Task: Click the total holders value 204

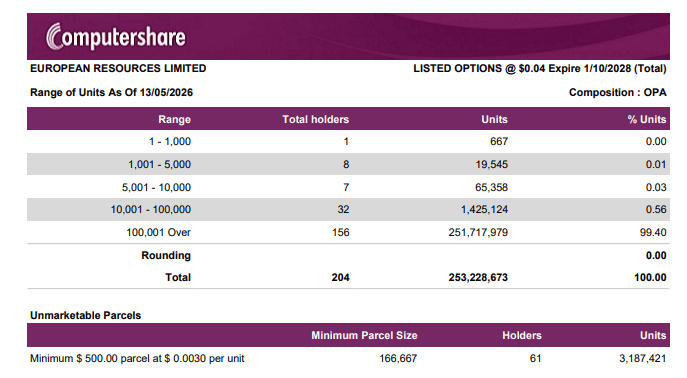Action: click(x=340, y=277)
